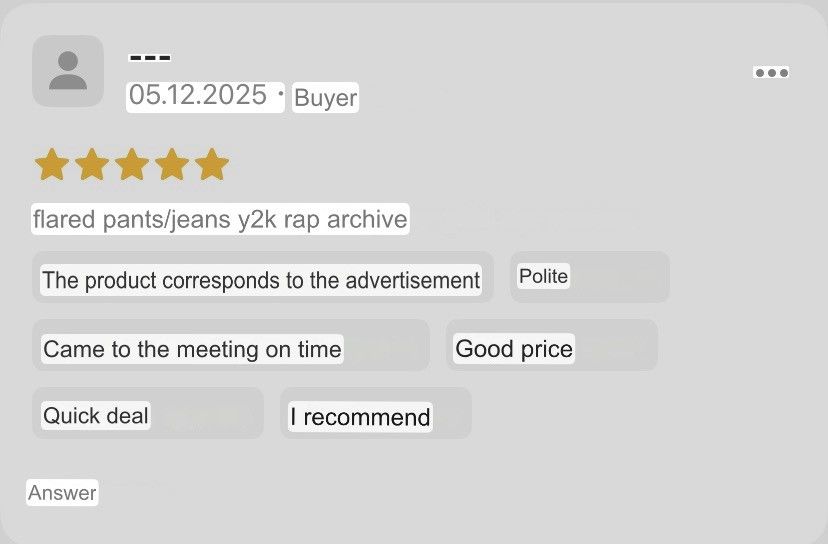Open the three-dot more options menu
828x544 pixels.
tap(771, 72)
